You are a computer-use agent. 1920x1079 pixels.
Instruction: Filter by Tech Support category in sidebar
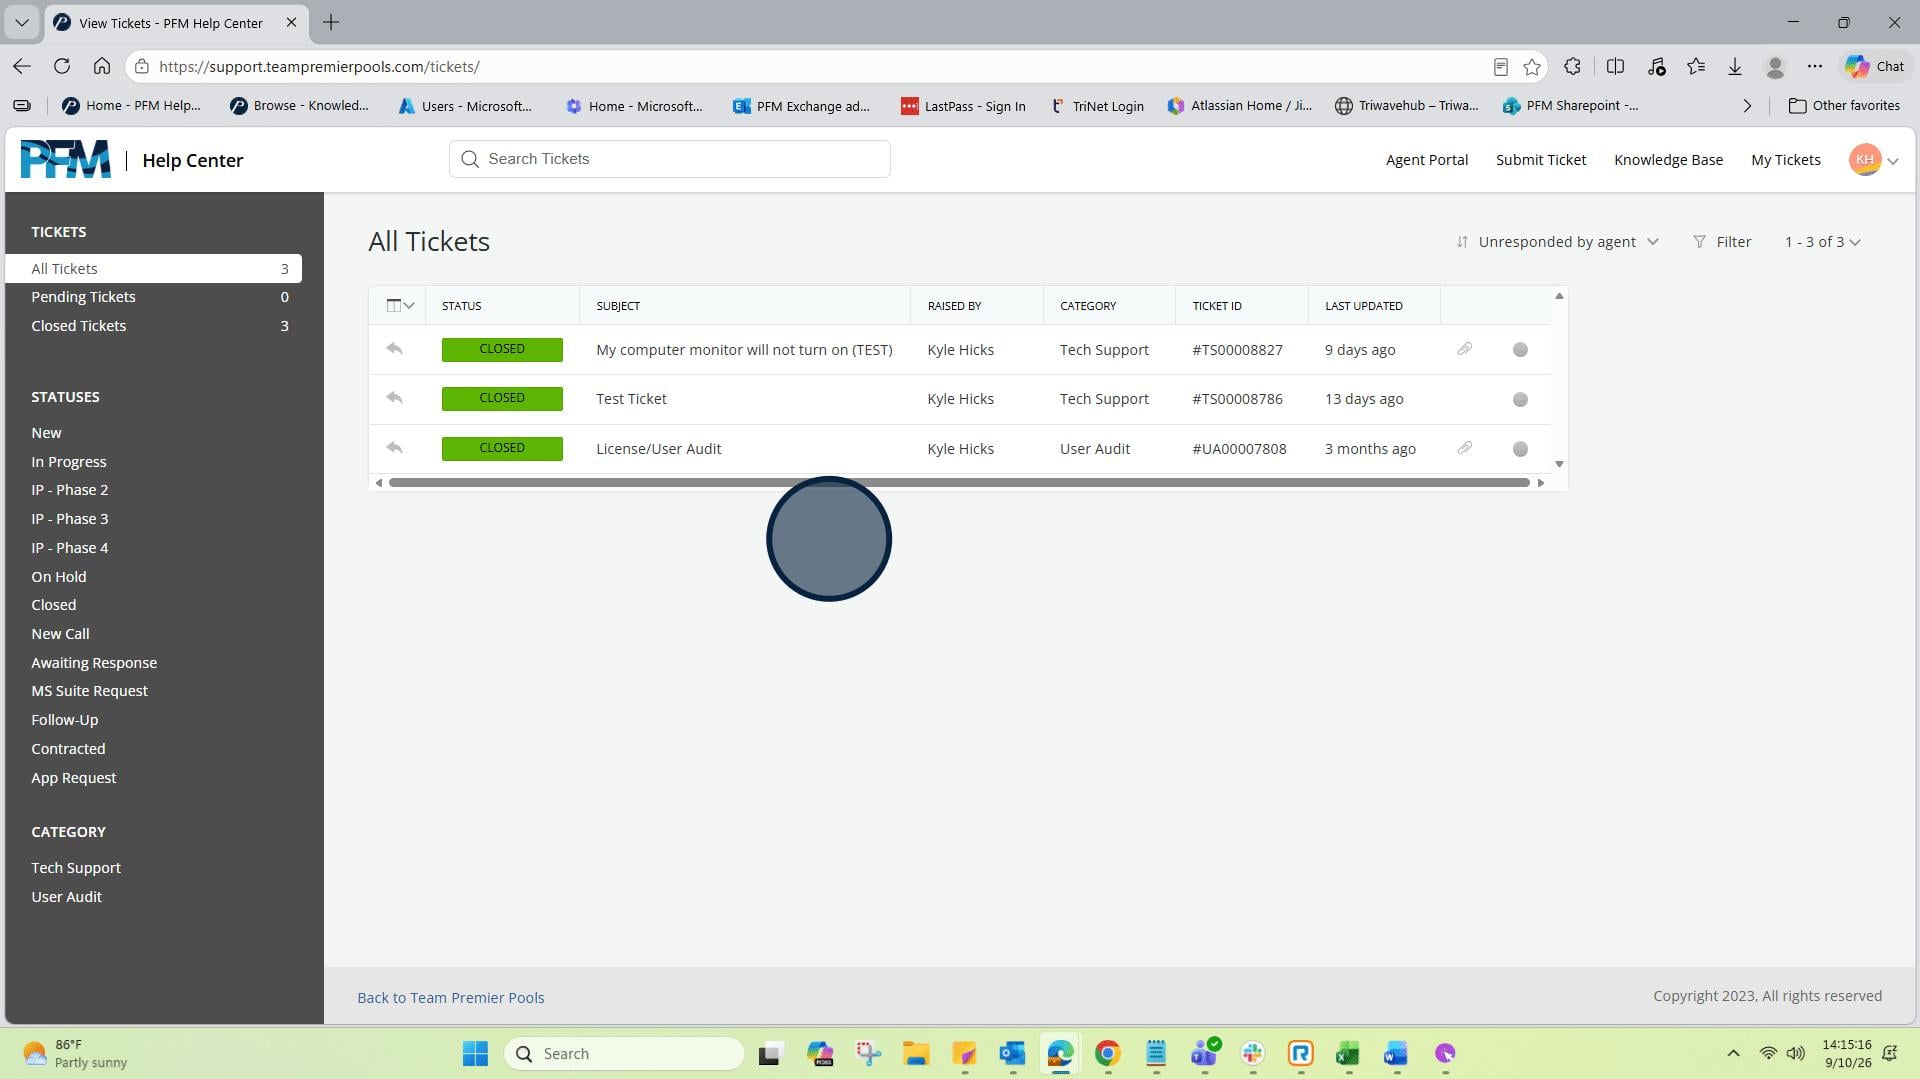pos(75,868)
